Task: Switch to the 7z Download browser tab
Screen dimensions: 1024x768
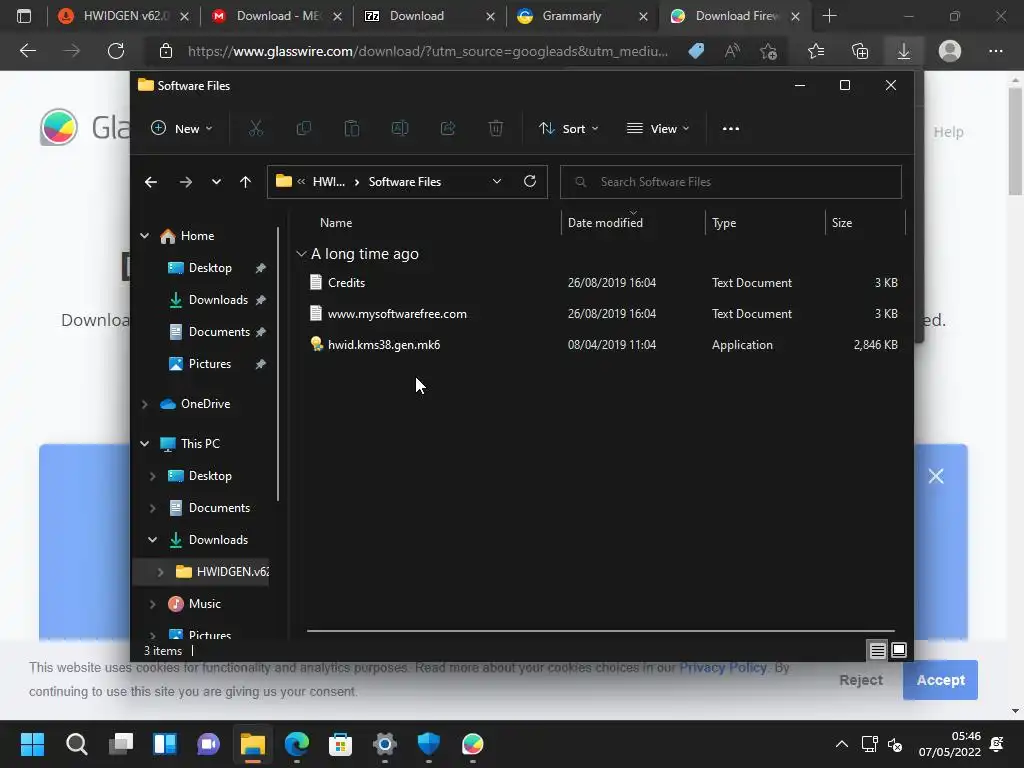Action: [428, 16]
